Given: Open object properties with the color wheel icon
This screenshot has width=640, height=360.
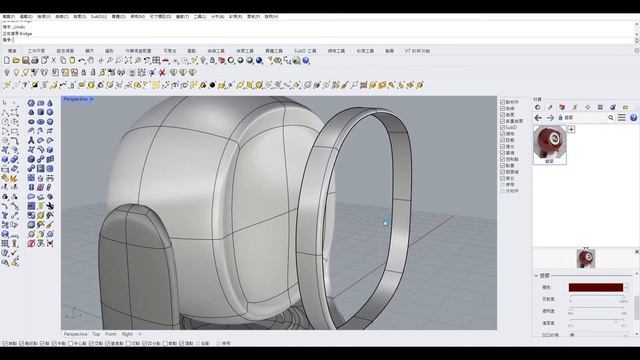Looking at the screenshot, I should (231, 60).
